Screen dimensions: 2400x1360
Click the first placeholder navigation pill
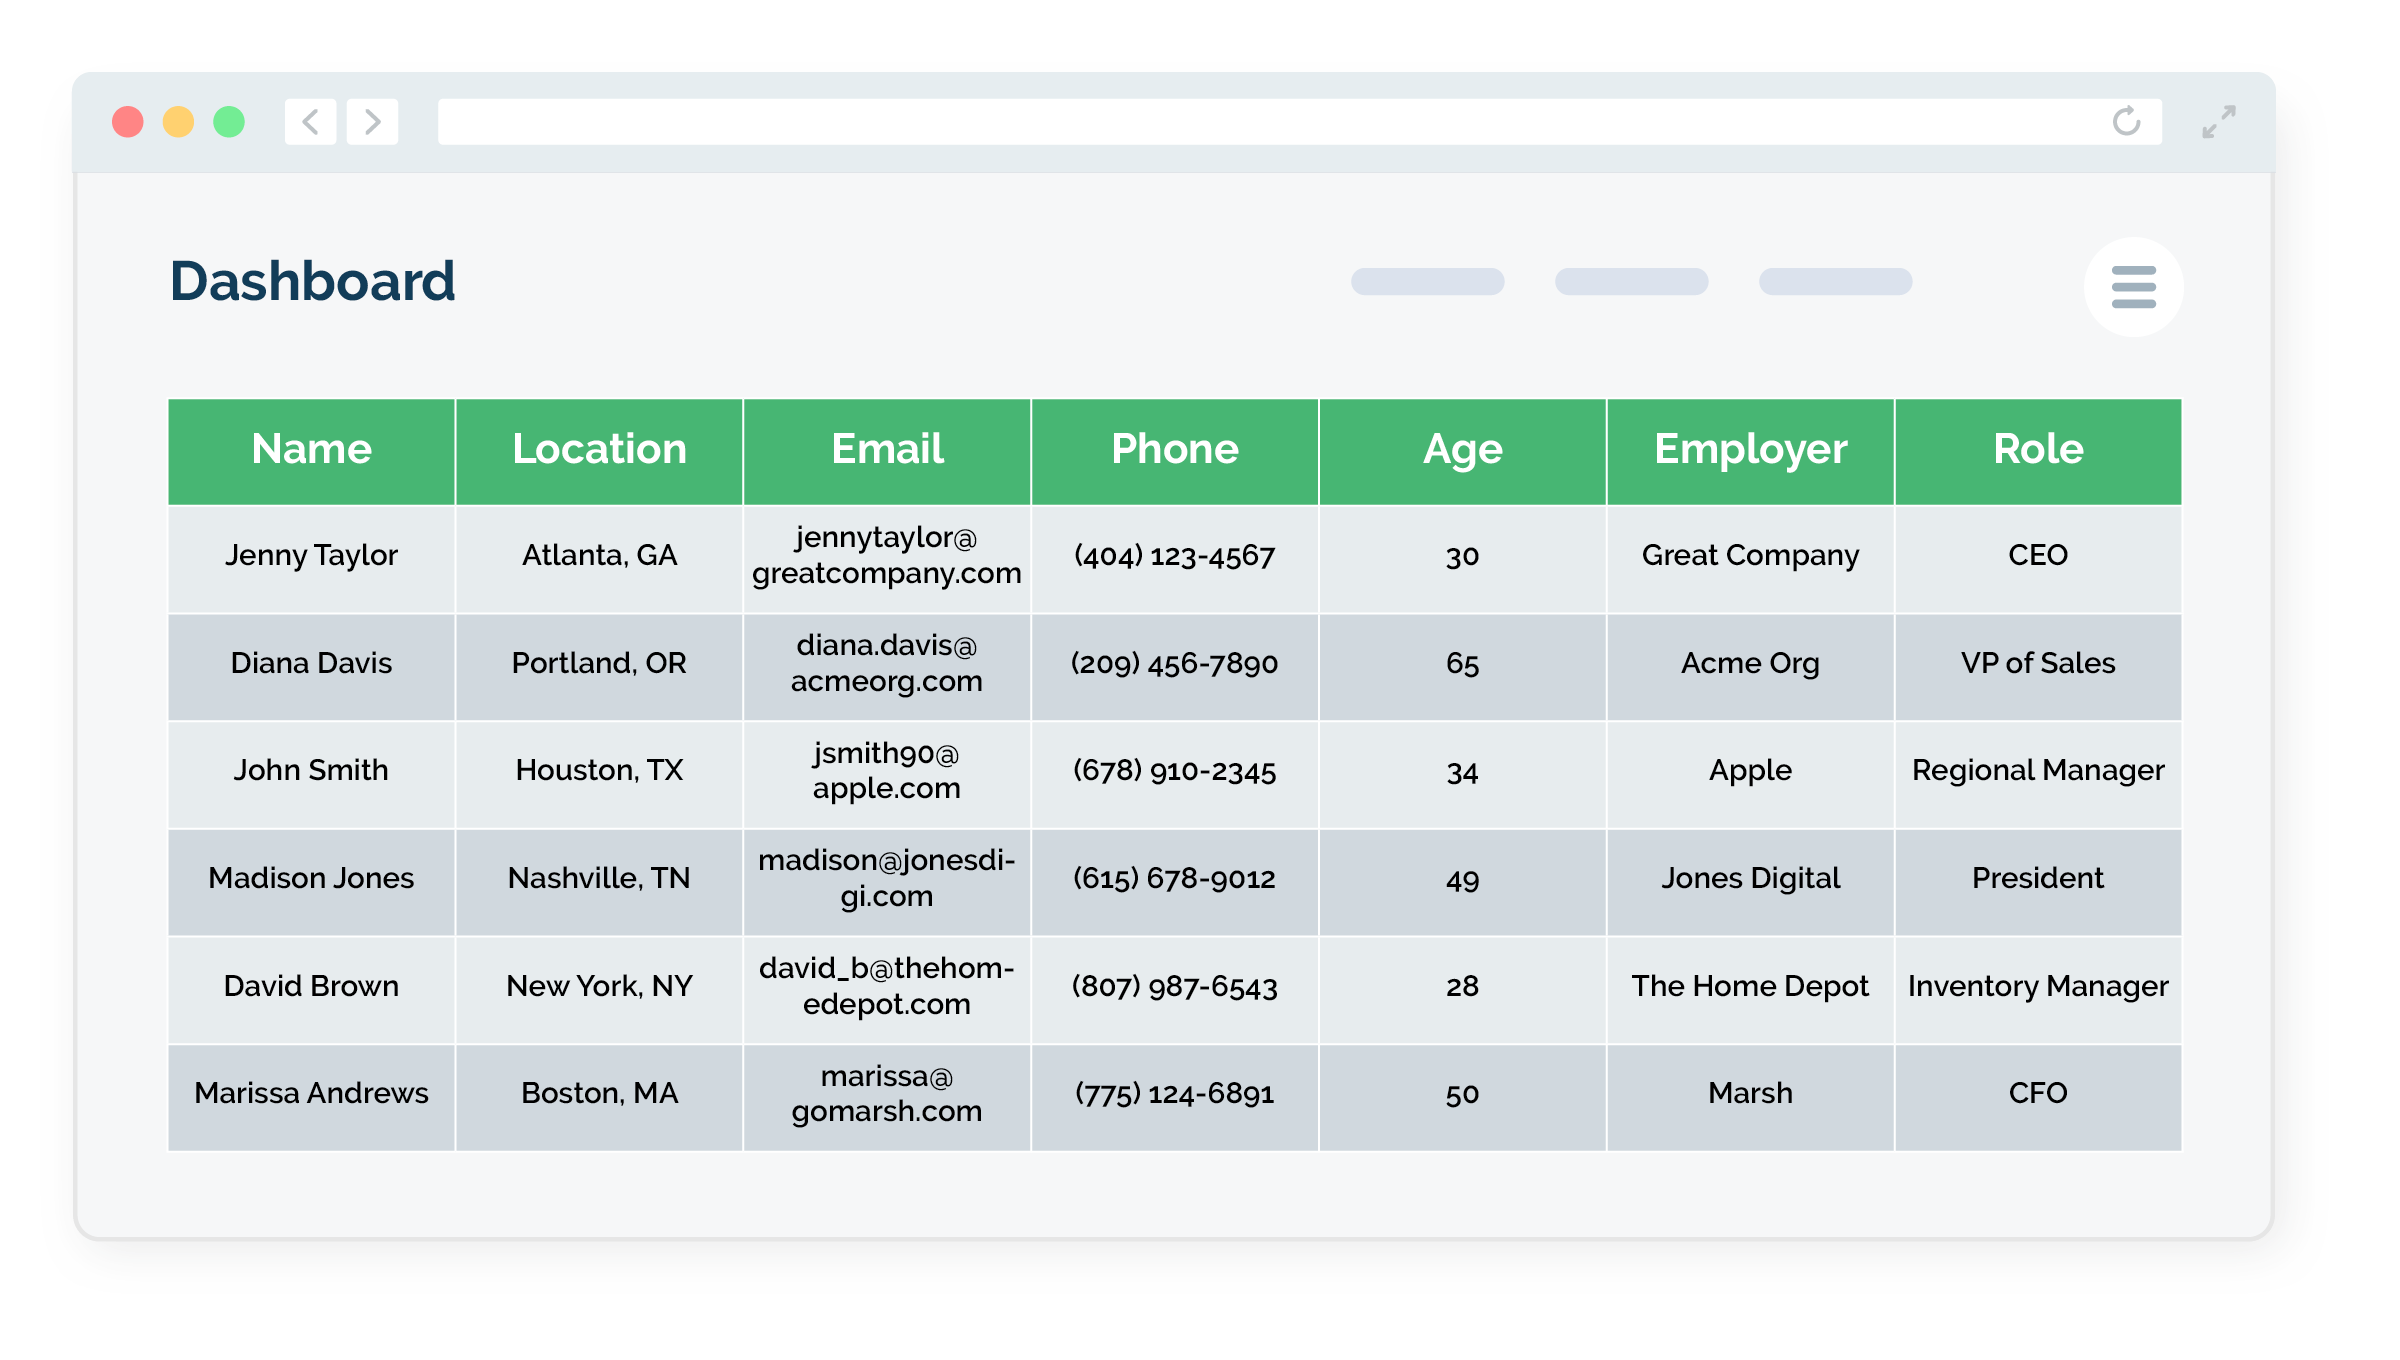(x=1425, y=282)
